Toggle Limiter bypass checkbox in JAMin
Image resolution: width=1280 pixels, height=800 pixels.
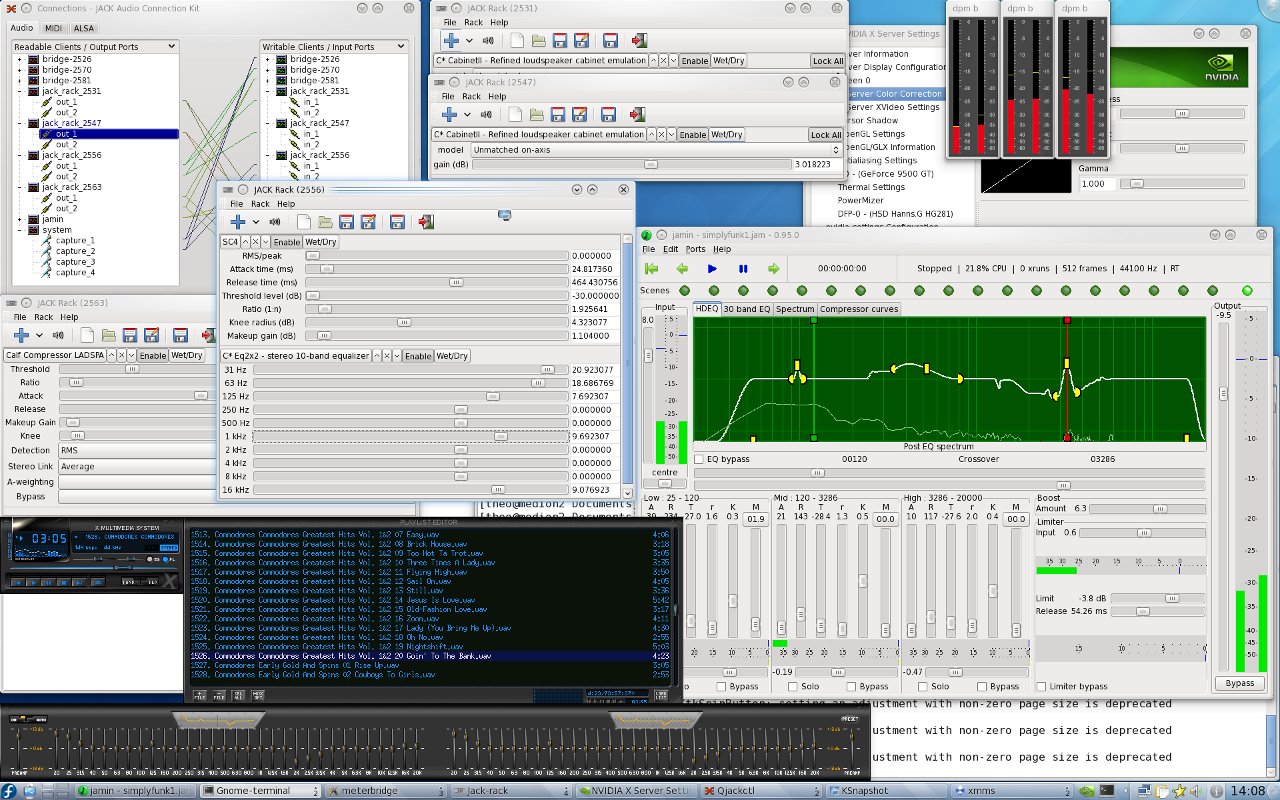(1042, 687)
